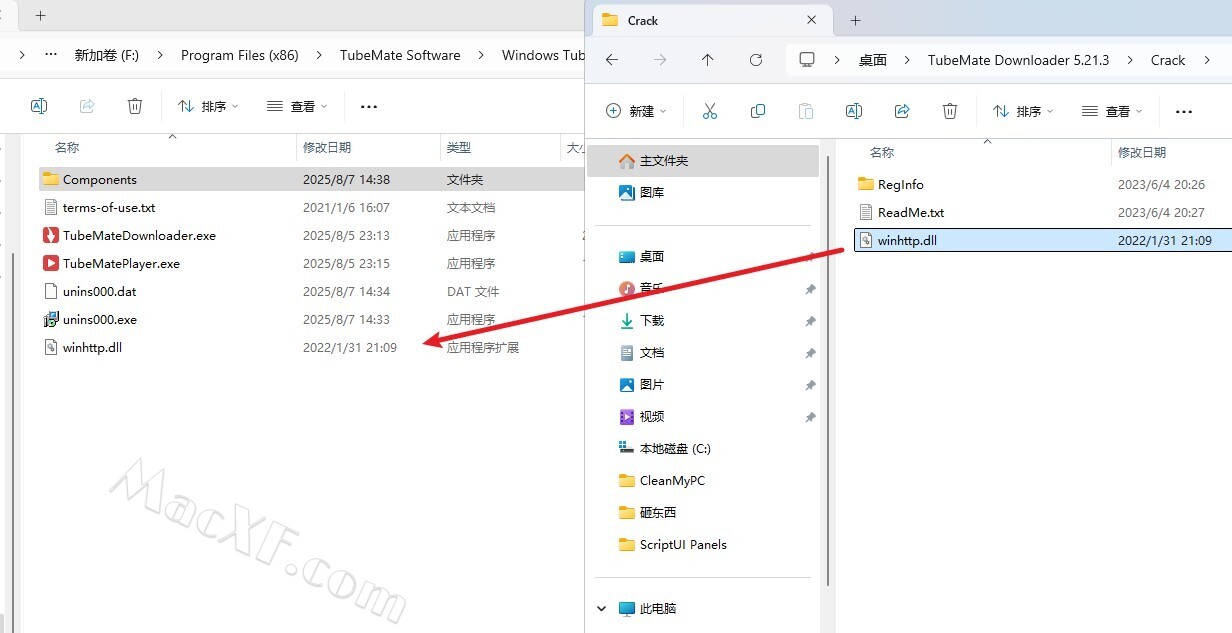Image resolution: width=1232 pixels, height=633 pixels.
Task: Click the Components folder icon
Action: tap(51, 180)
